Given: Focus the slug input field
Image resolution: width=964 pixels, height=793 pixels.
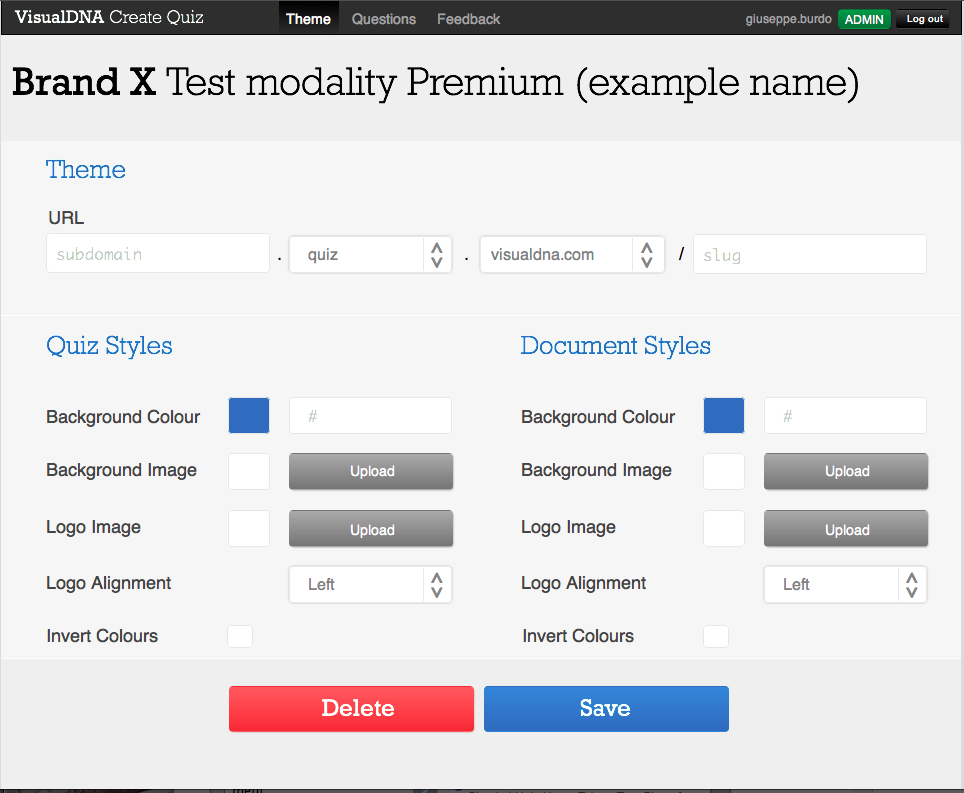Looking at the screenshot, I should pos(810,254).
